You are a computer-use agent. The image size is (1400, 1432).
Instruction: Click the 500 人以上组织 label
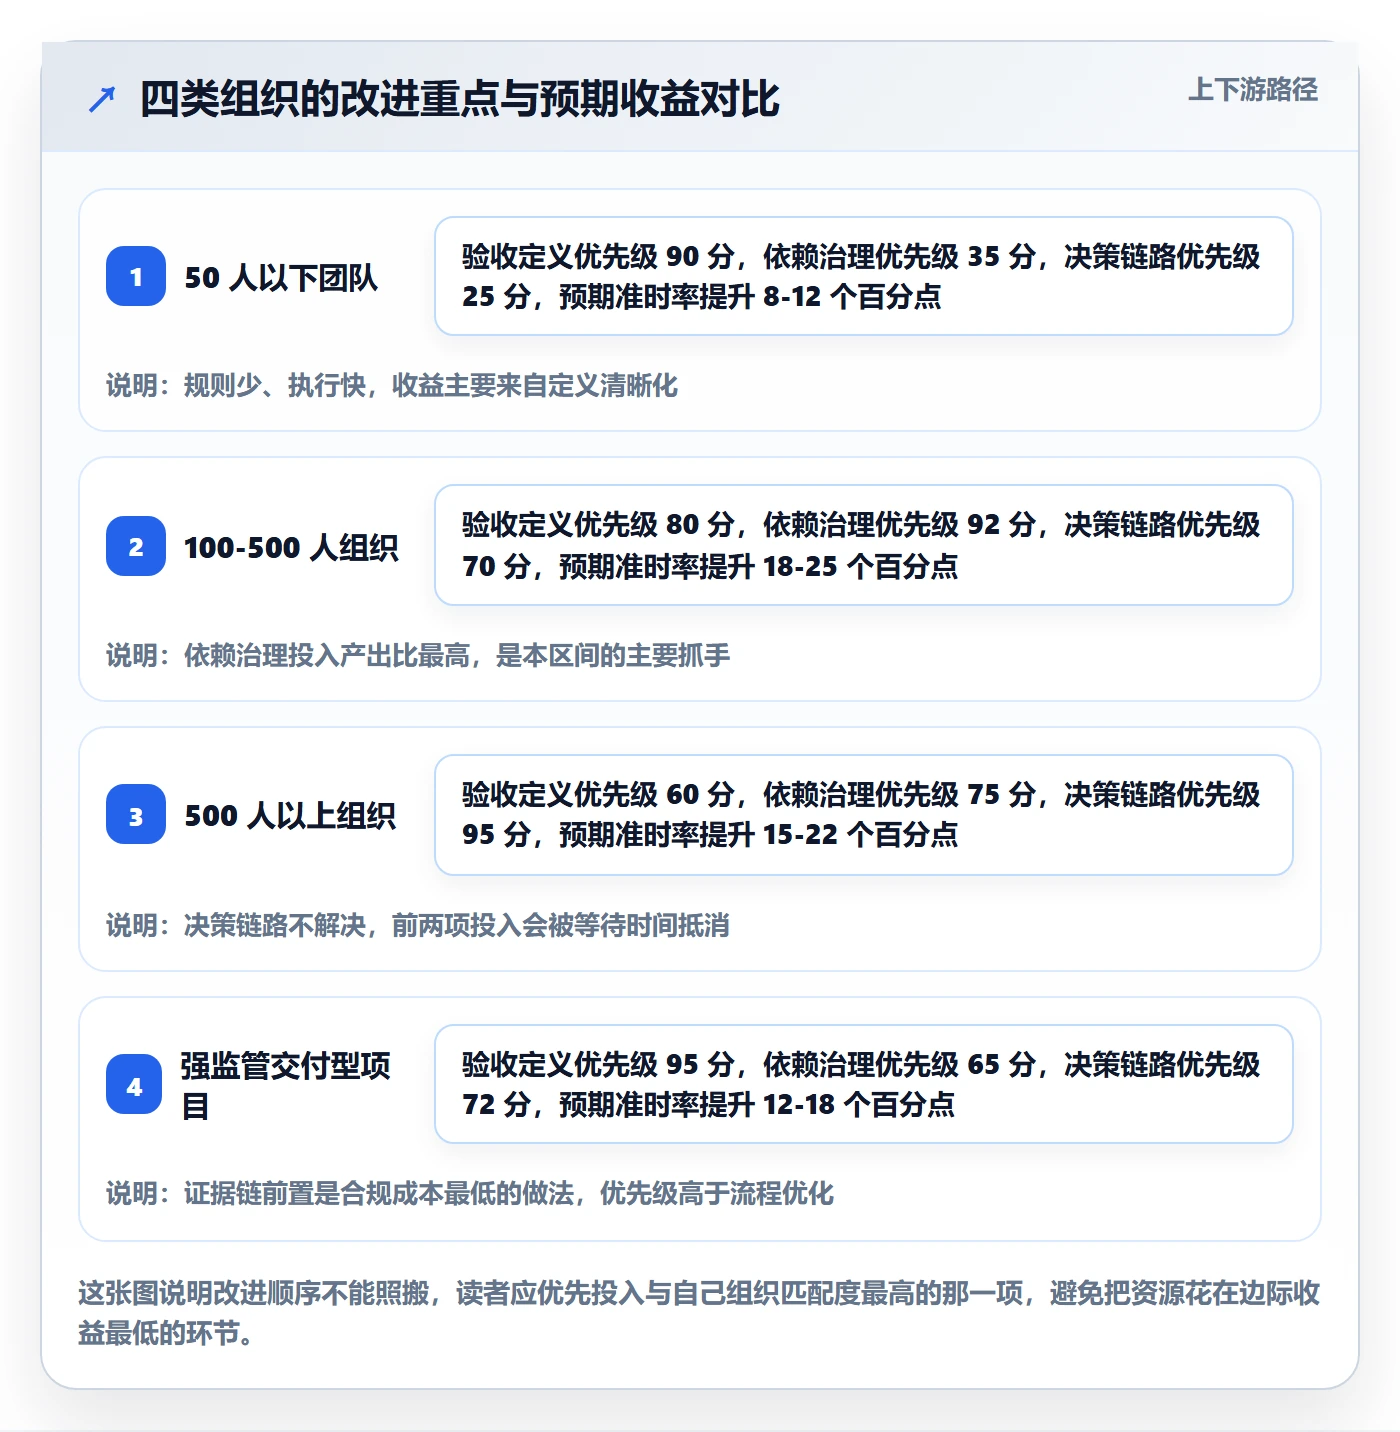290,816
